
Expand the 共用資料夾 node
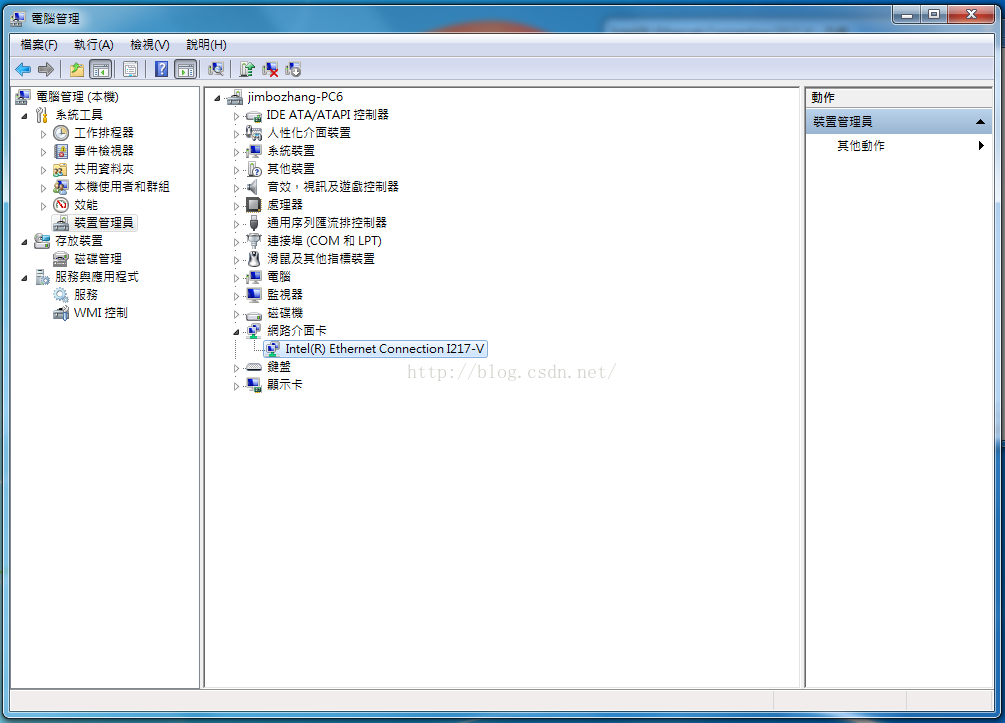click(43, 170)
